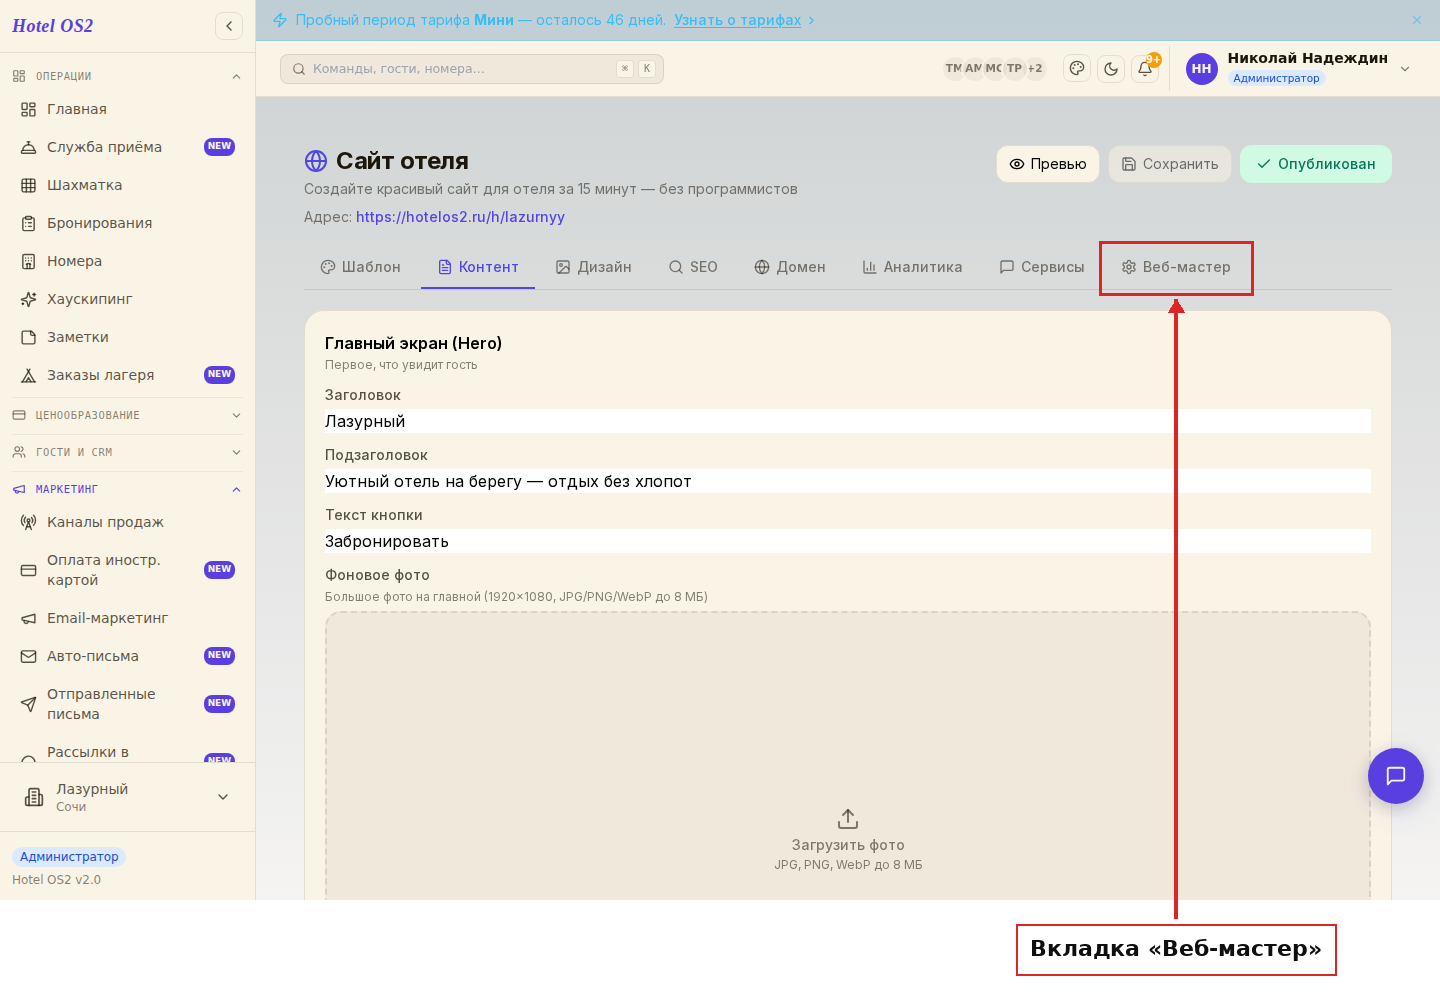Click the upload photo icon
Image resolution: width=1440 pixels, height=999 pixels.
point(848,819)
